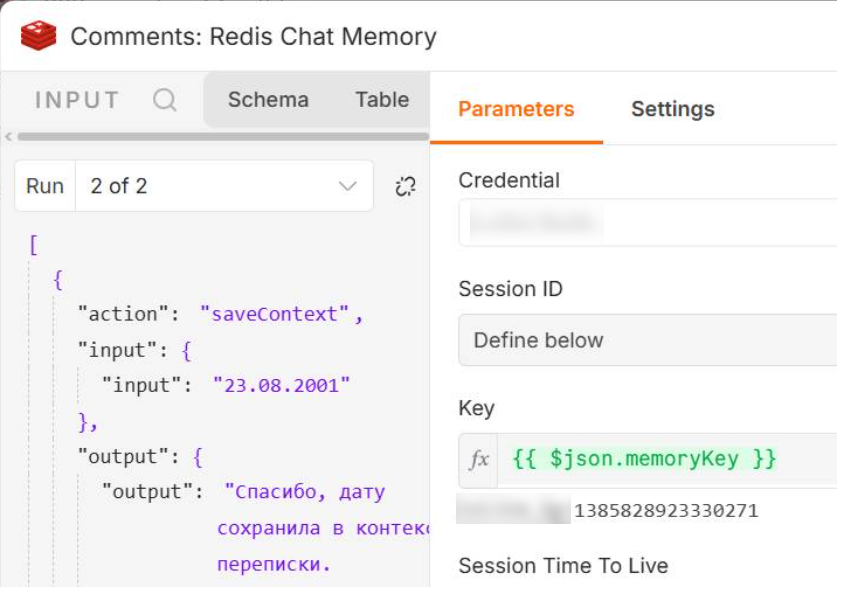Switch to the Table view tab
The image size is (843, 604).
pos(382,100)
